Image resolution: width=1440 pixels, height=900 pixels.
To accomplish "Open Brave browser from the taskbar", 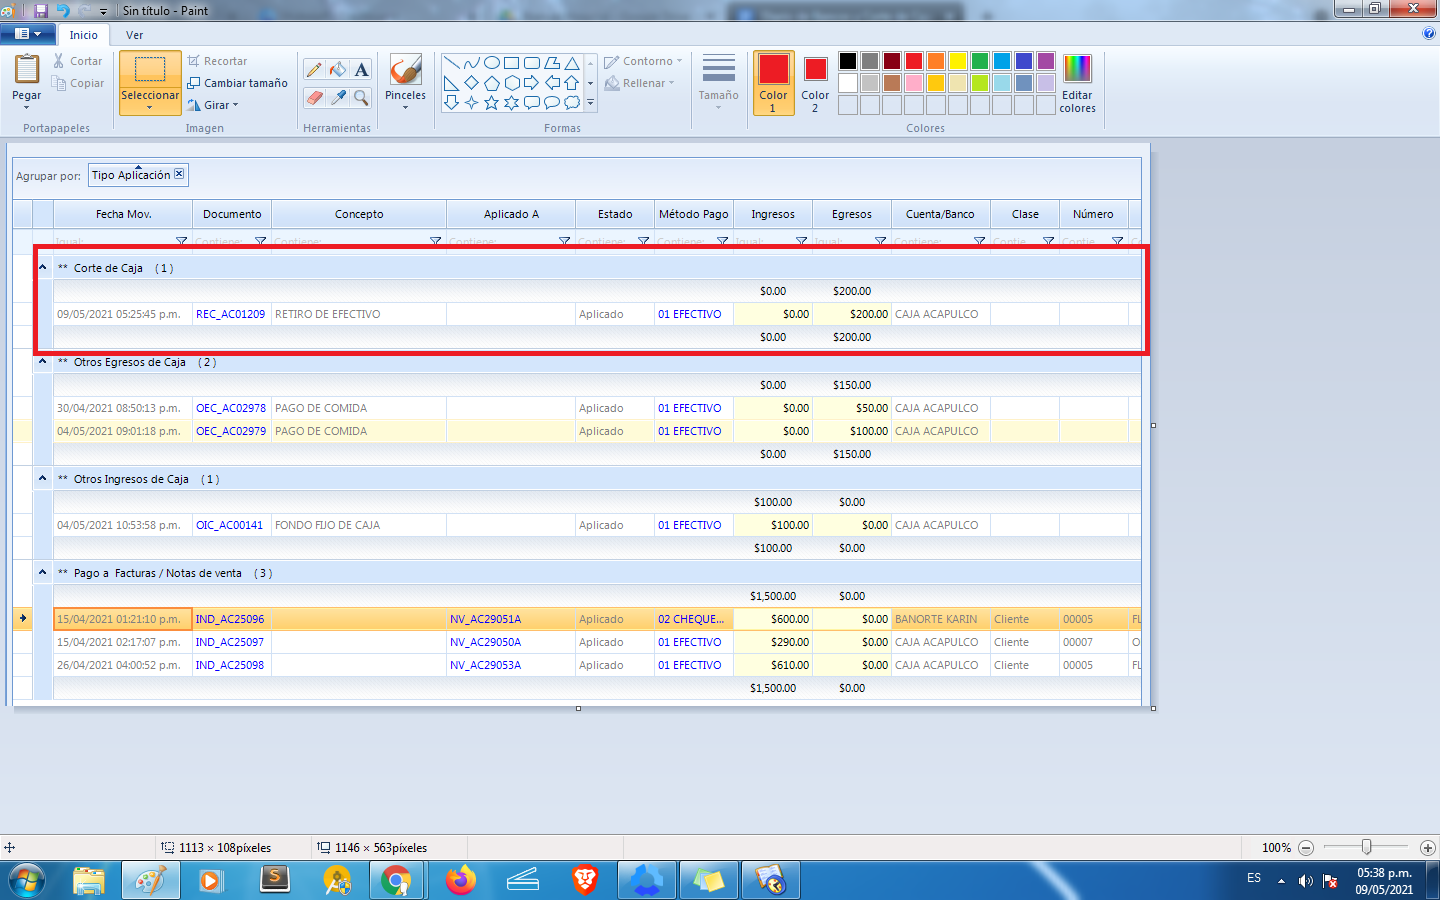I will click(x=584, y=881).
